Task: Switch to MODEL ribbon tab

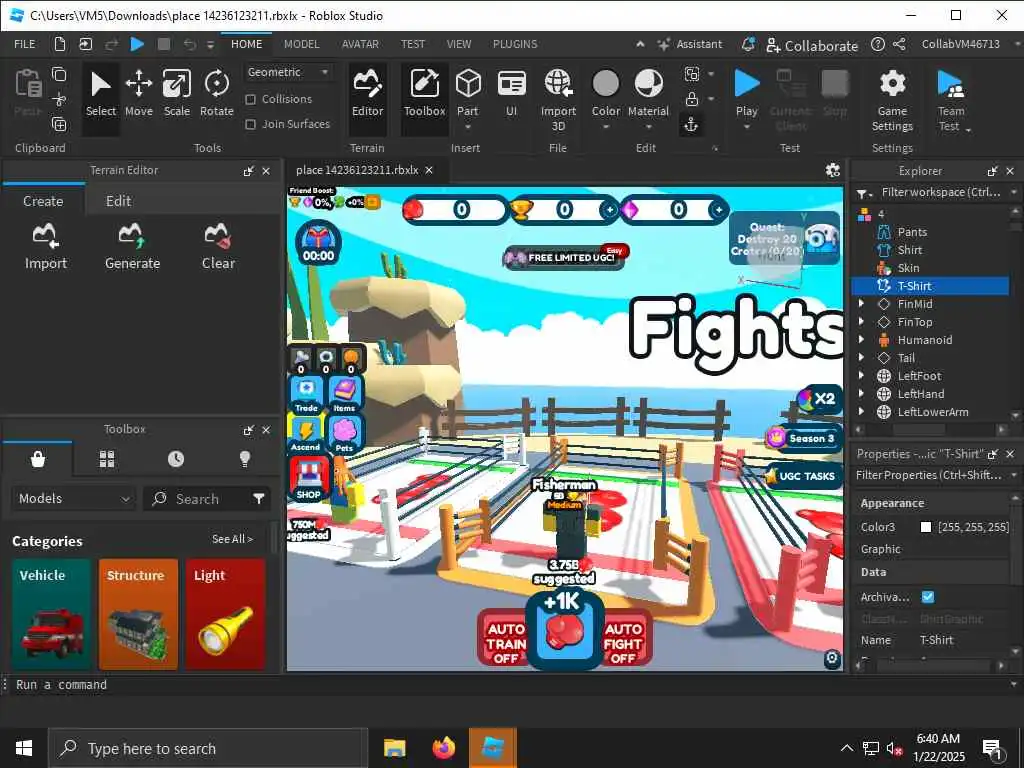Action: [302, 44]
